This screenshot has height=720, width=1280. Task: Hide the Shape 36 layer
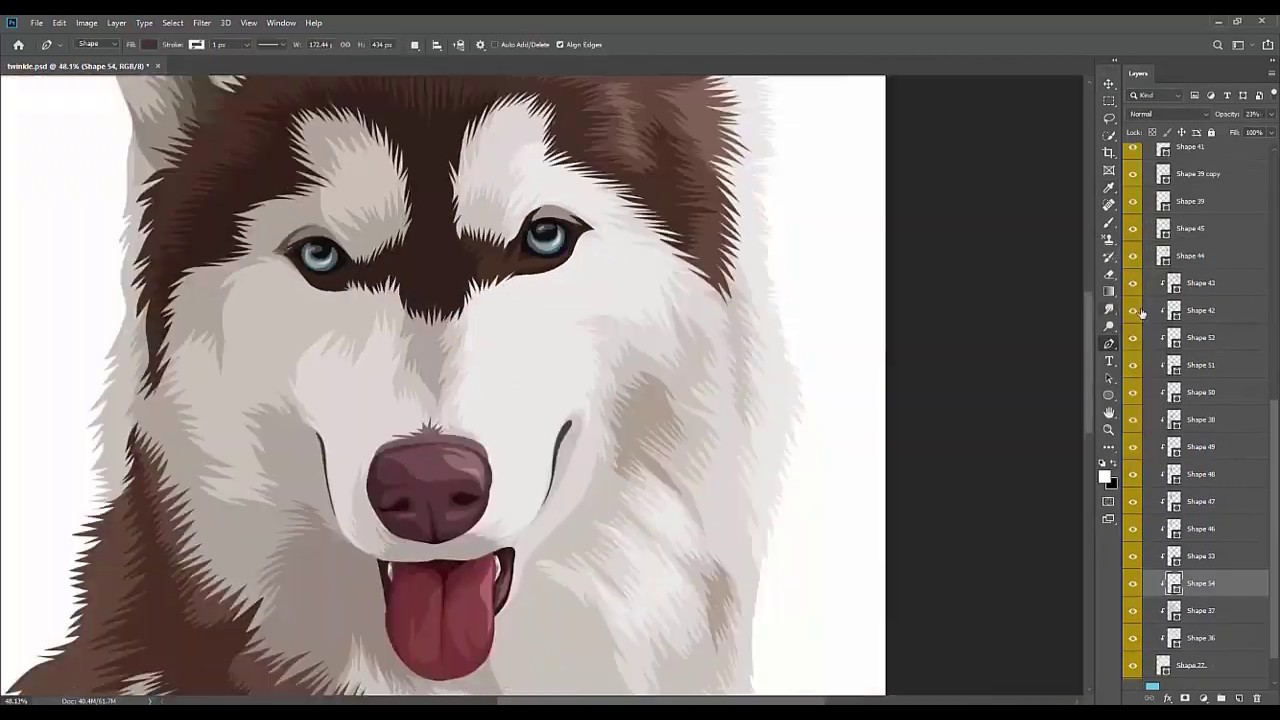[1132, 638]
